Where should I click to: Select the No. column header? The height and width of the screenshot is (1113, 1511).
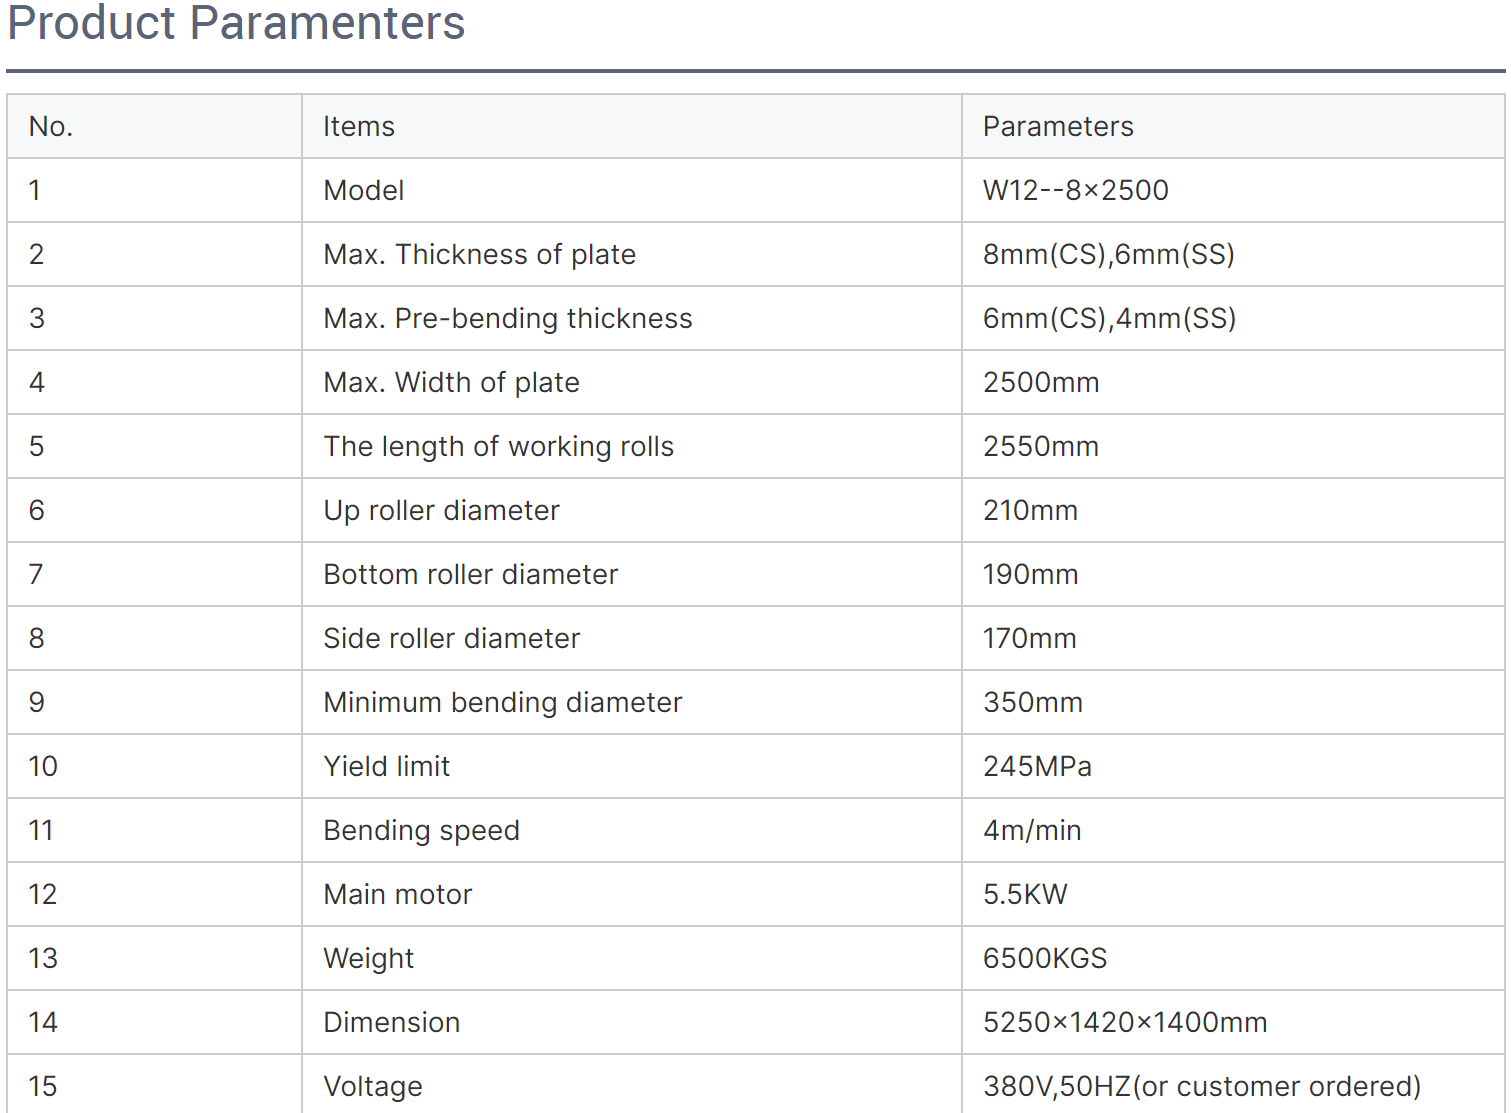154,126
